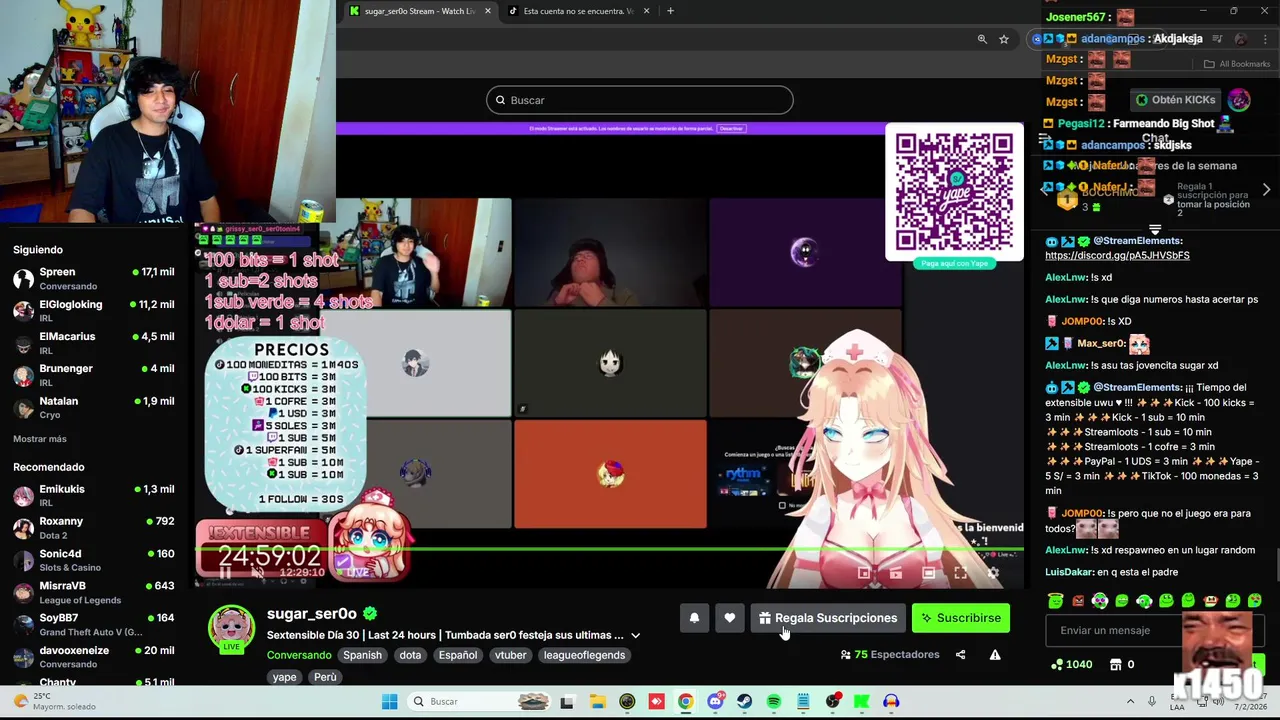Screen dimensions: 1280x720
Task: Expand followed channels with Mostrar más
Action: (40, 439)
